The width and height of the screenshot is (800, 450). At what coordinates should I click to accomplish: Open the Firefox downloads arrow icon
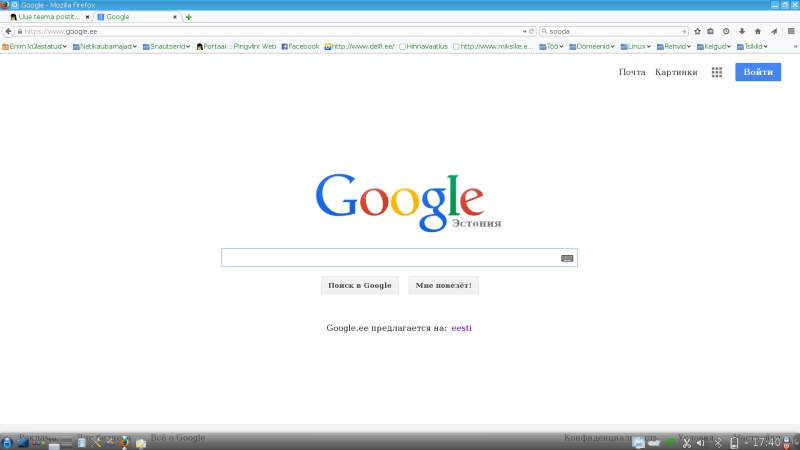tap(742, 31)
